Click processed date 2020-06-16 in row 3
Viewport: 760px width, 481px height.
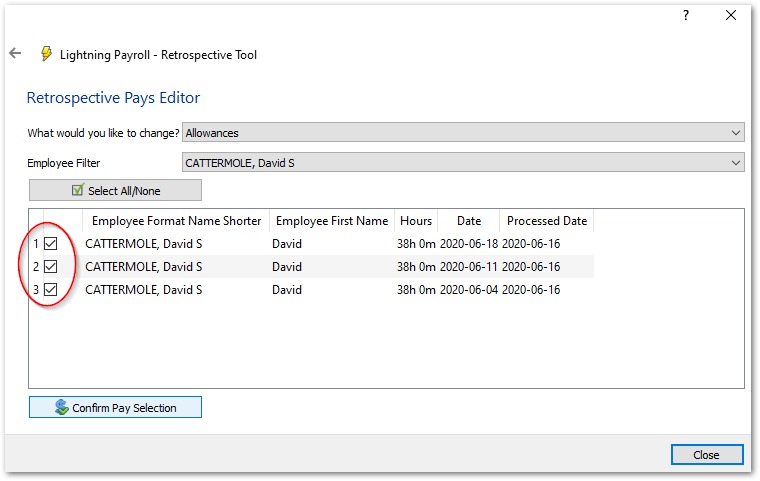(531, 289)
